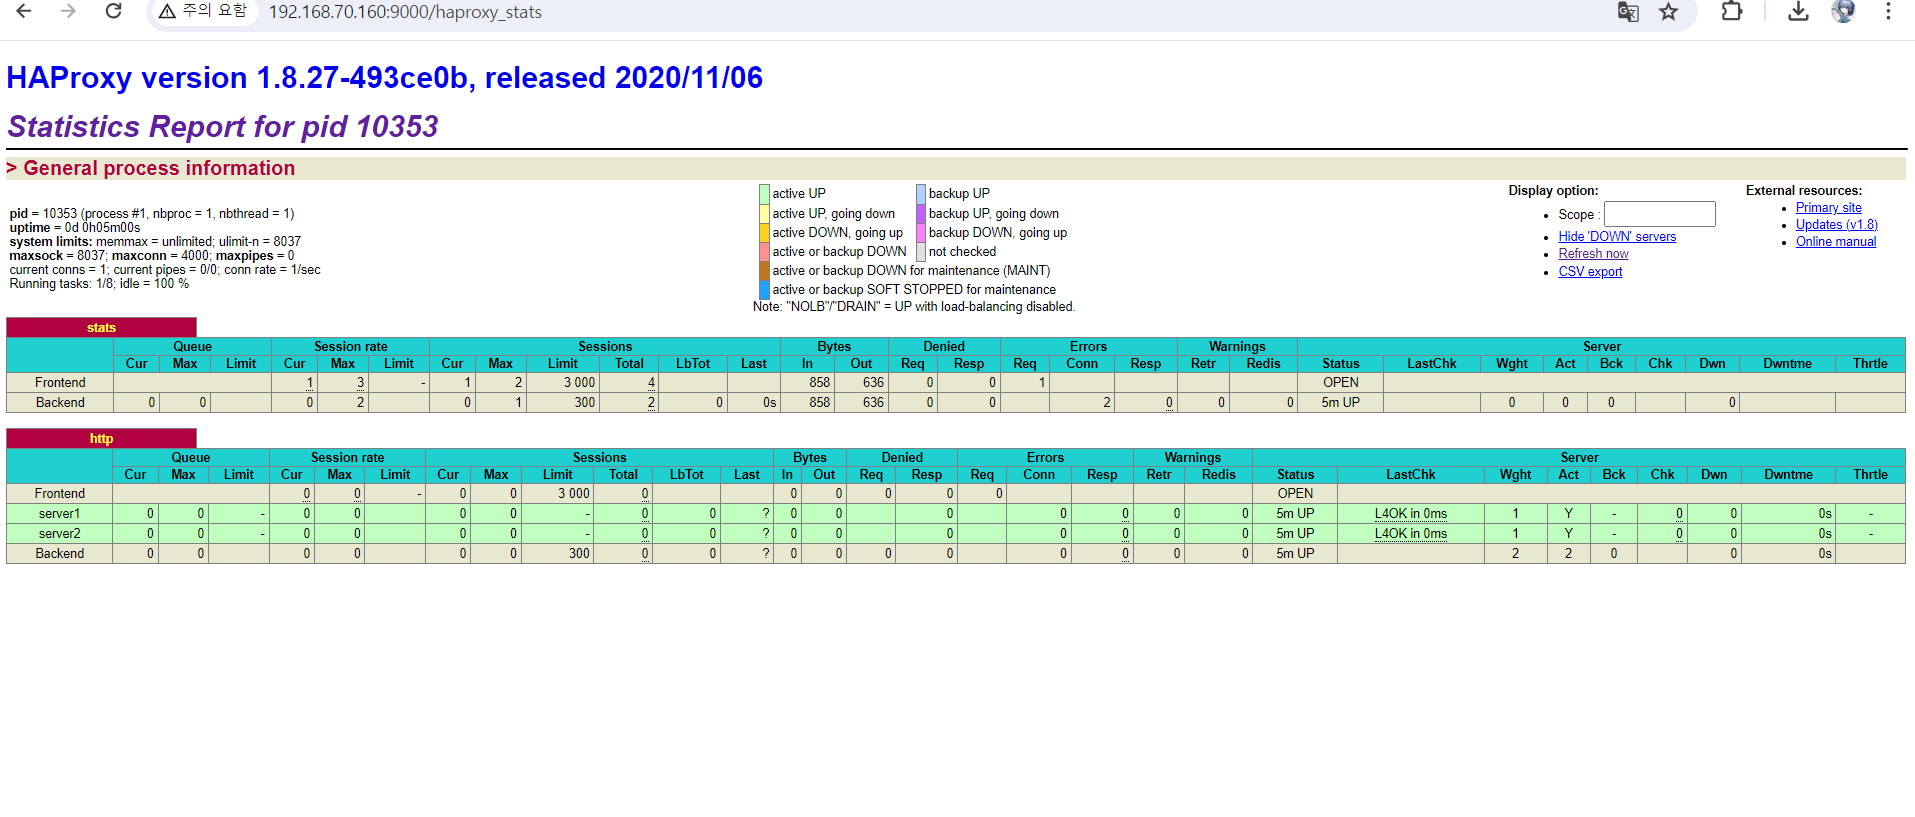Click the server2 row name
The height and width of the screenshot is (817, 1915).
[x=59, y=534]
